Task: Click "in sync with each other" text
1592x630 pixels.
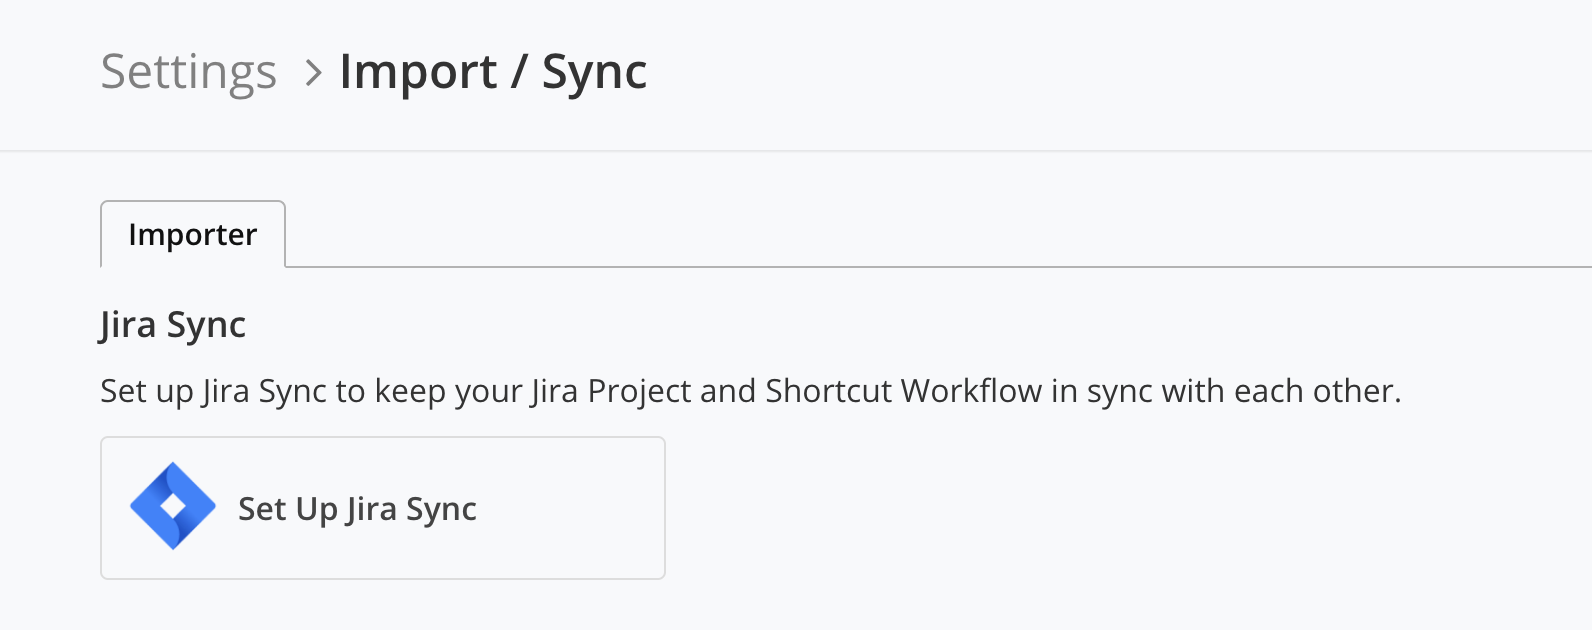Action: (1224, 391)
